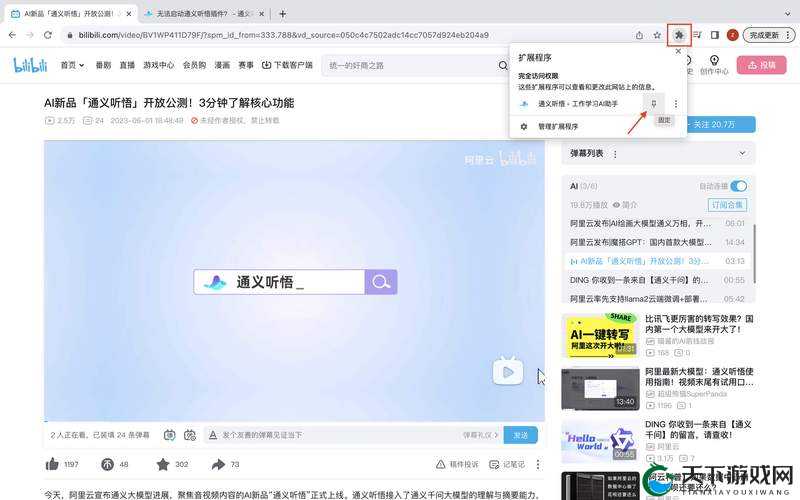
Task: Focus the bilibili search box
Action: (x=411, y=65)
